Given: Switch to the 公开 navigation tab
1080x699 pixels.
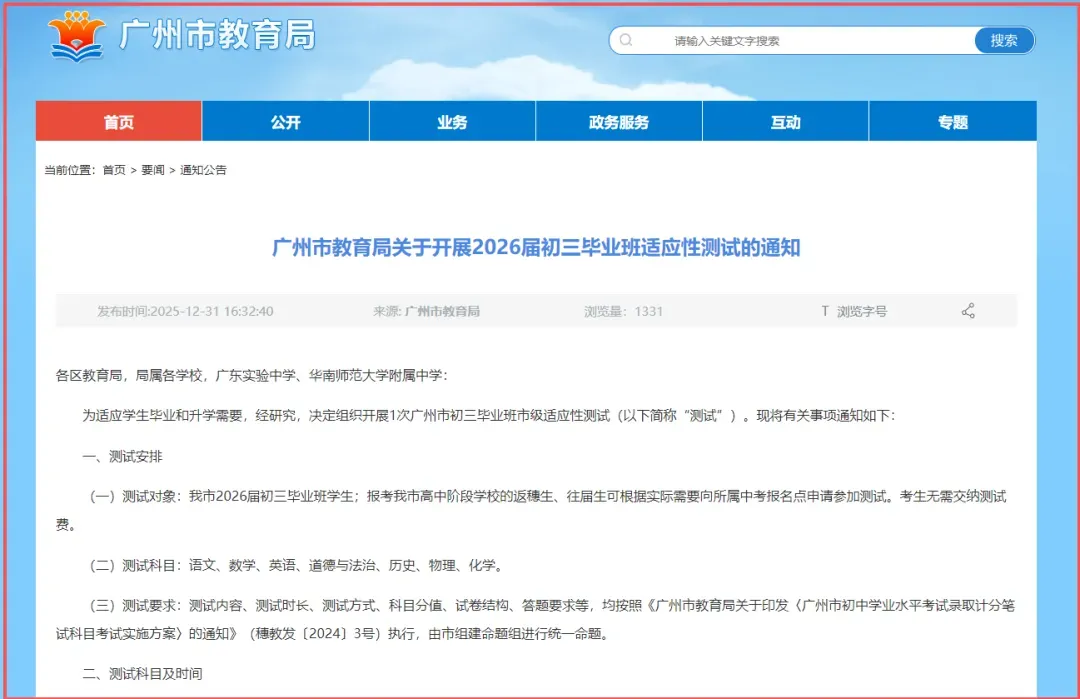Looking at the screenshot, I should point(285,120).
